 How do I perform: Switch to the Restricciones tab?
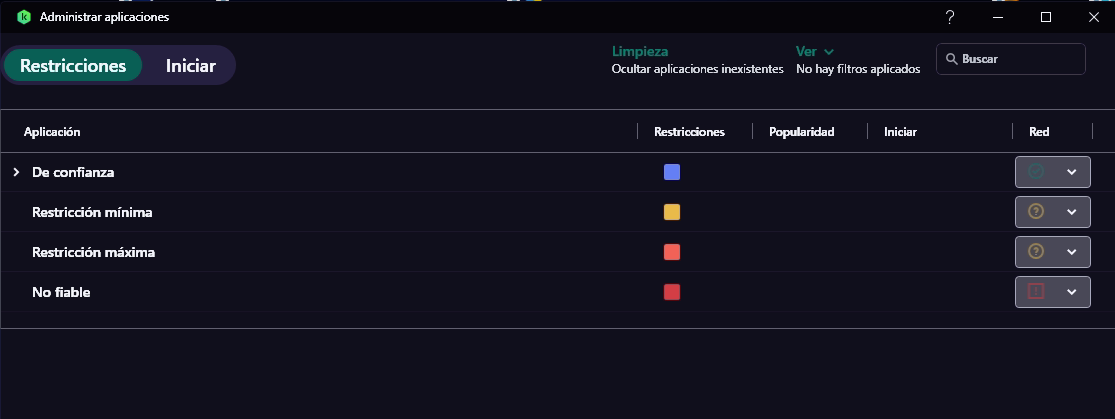click(73, 66)
